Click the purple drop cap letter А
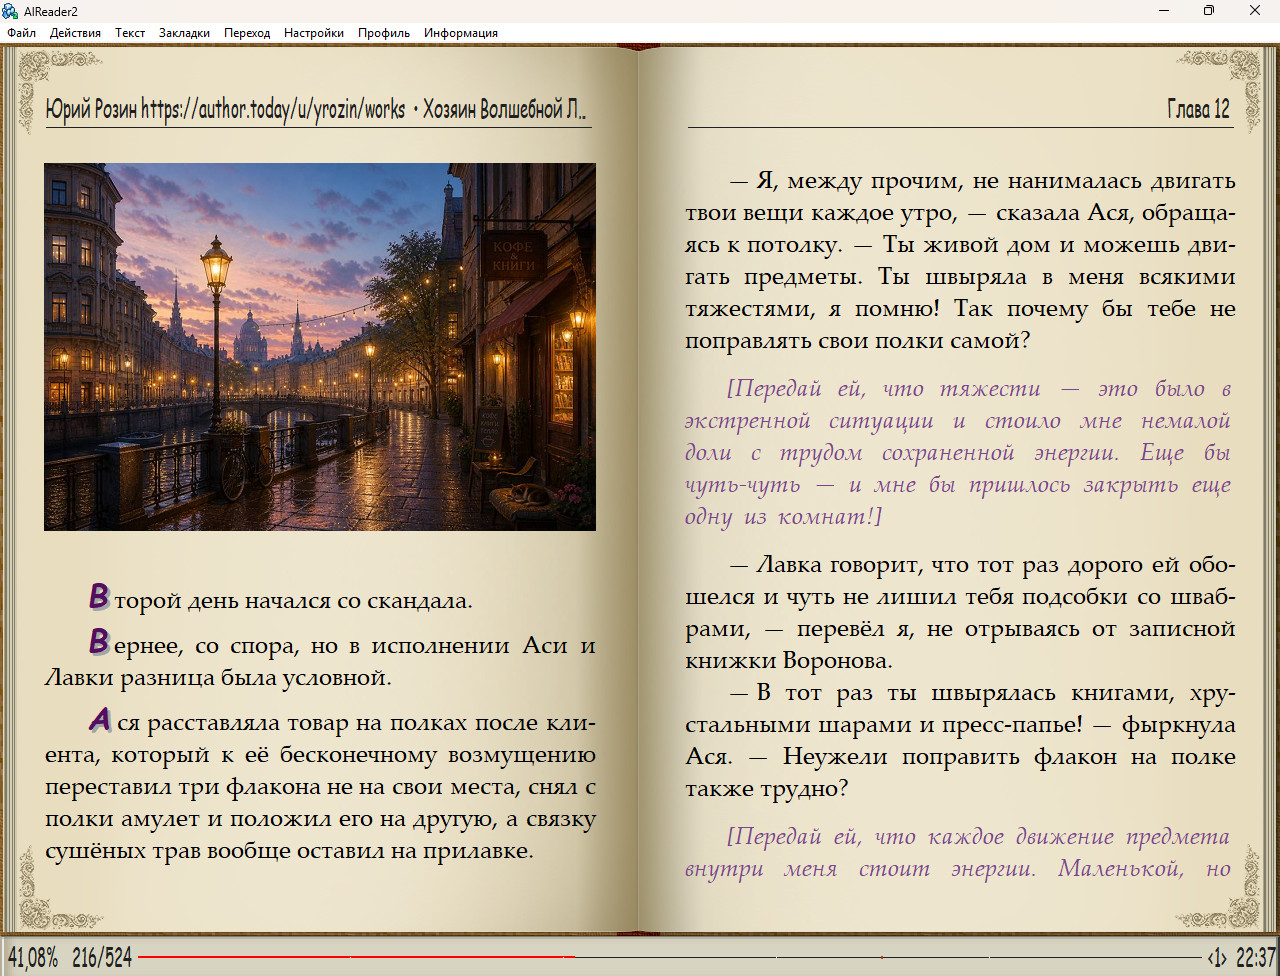The height and width of the screenshot is (976, 1280). (x=100, y=719)
